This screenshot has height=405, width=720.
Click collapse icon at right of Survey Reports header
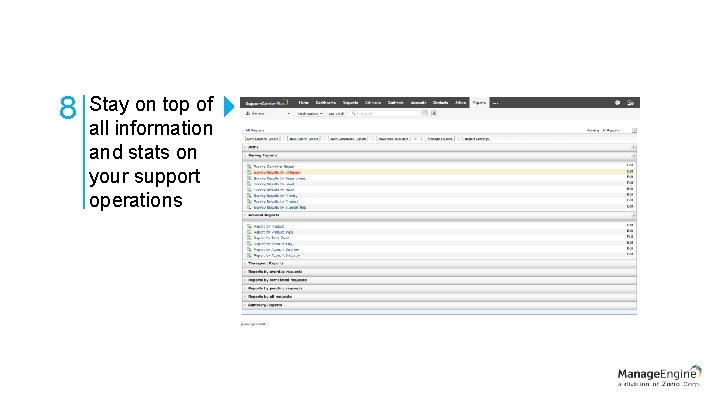point(634,156)
